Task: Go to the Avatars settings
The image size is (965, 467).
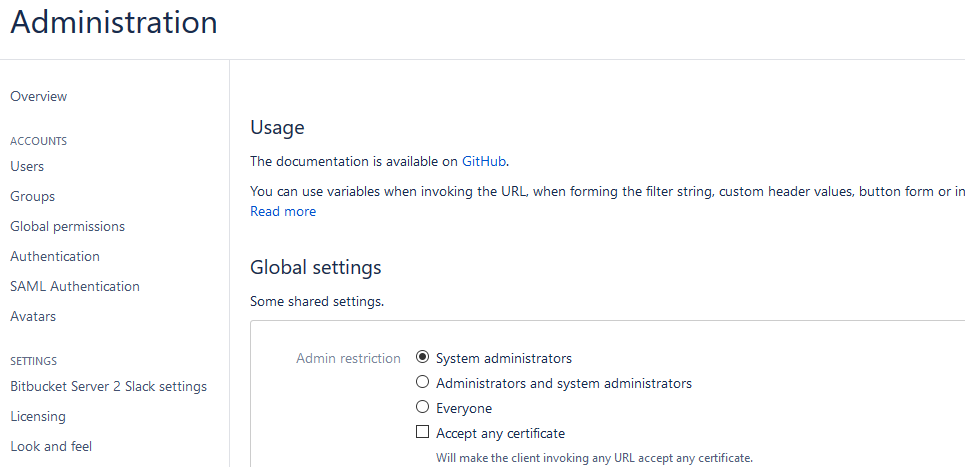Action: pyautogui.click(x=33, y=316)
